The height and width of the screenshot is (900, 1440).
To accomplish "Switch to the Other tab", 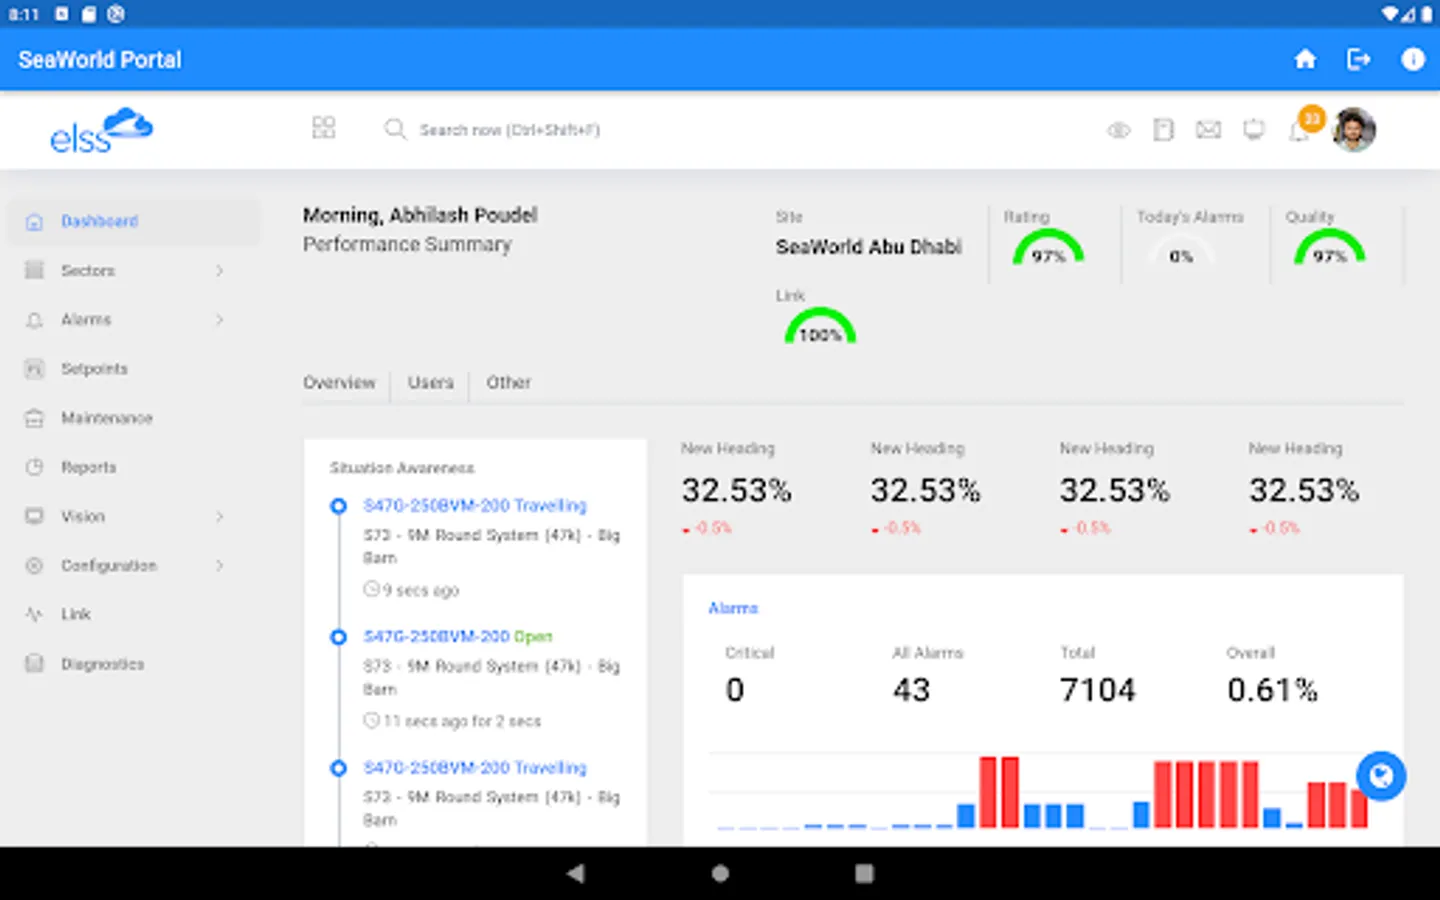I will (x=508, y=383).
